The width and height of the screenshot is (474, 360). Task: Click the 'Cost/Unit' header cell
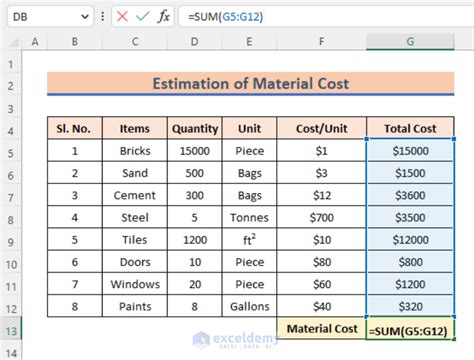point(321,128)
